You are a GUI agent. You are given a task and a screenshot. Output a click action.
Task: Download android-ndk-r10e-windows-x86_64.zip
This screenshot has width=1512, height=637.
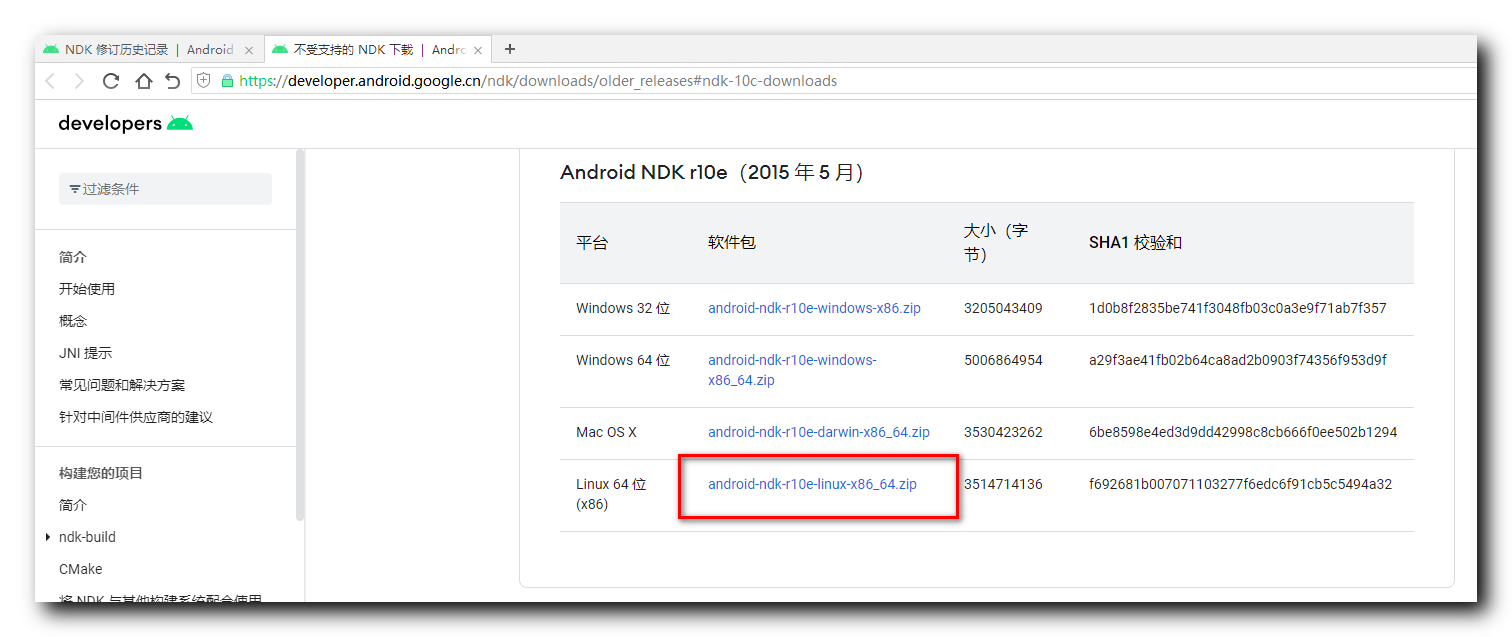(x=792, y=370)
